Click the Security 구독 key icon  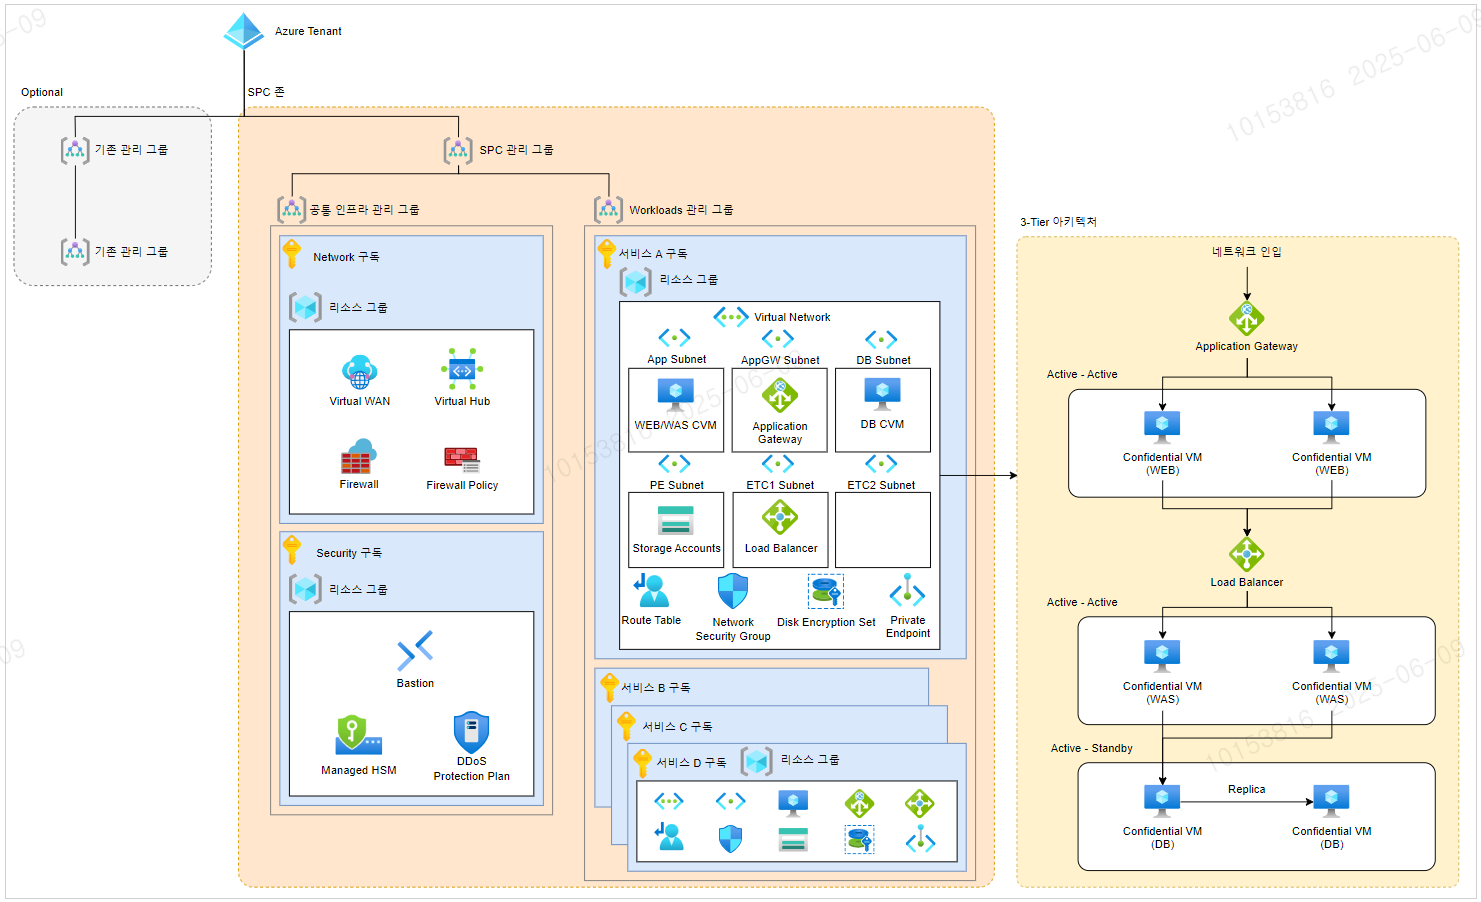[x=292, y=550]
